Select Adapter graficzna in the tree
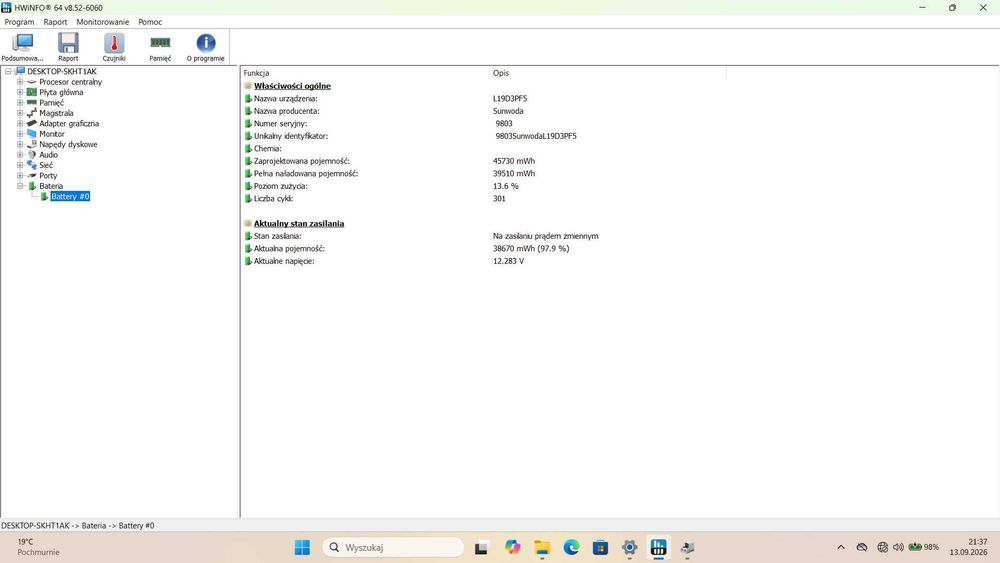The width and height of the screenshot is (1000, 563). click(x=69, y=124)
